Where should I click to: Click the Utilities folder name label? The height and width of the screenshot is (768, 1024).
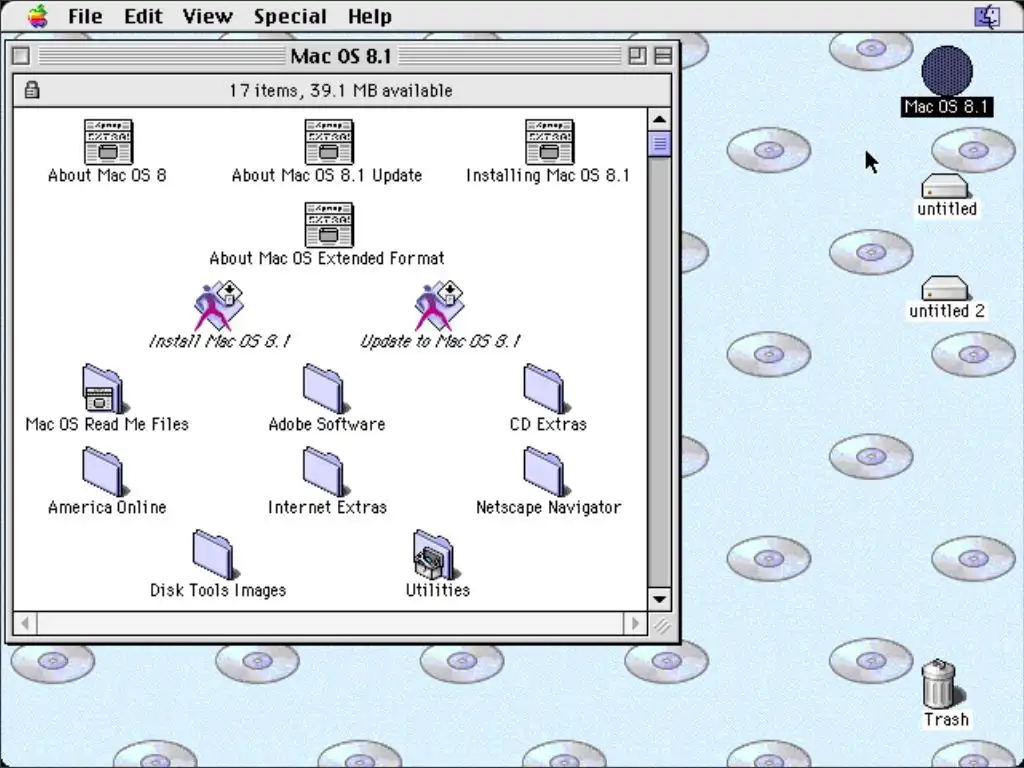coord(438,590)
